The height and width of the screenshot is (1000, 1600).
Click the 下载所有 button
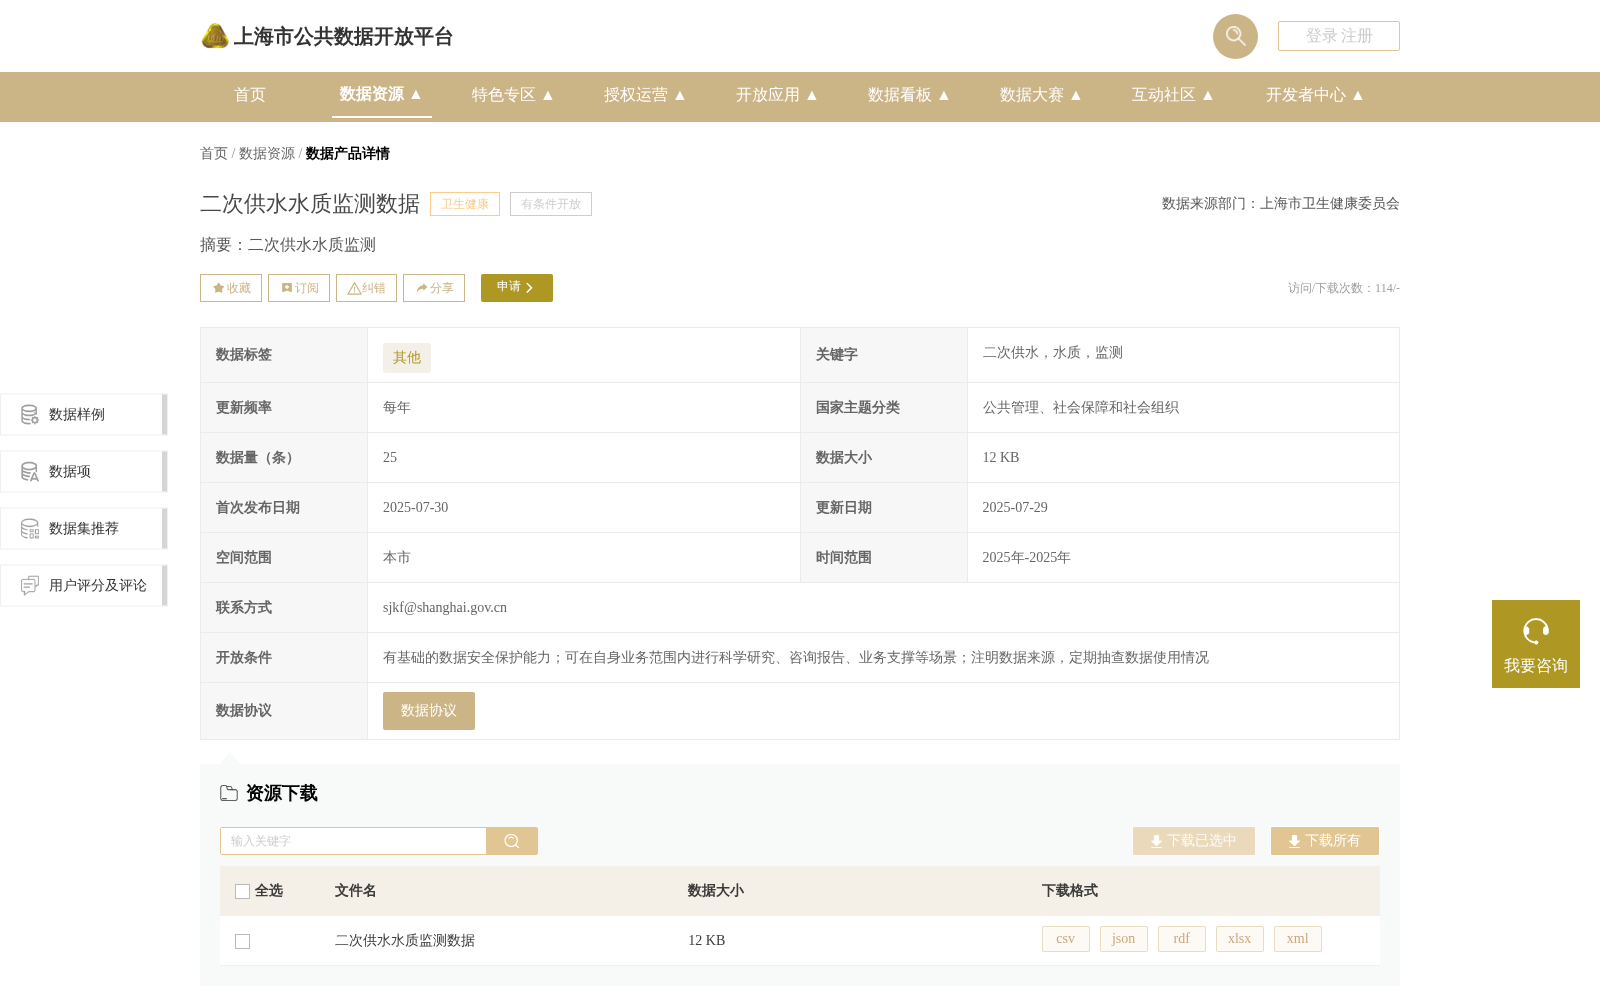1325,841
